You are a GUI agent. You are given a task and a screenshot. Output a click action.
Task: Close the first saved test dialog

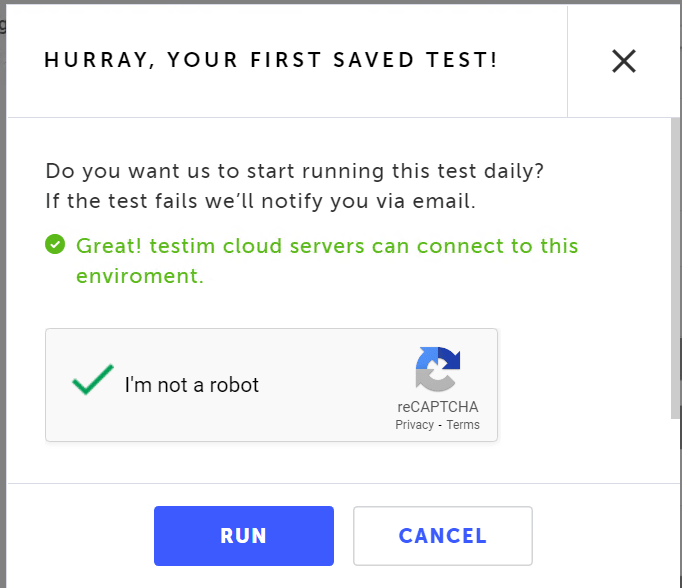click(624, 61)
